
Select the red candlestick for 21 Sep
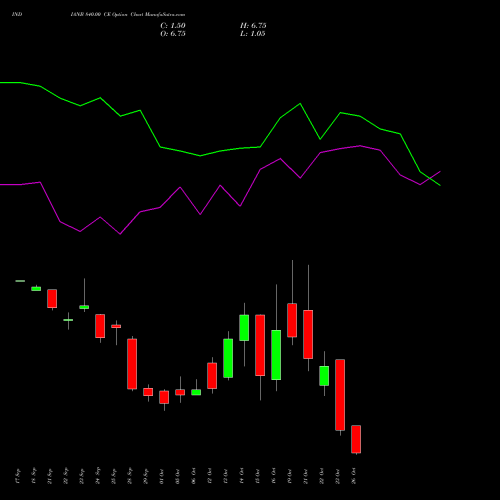[x=52, y=298]
